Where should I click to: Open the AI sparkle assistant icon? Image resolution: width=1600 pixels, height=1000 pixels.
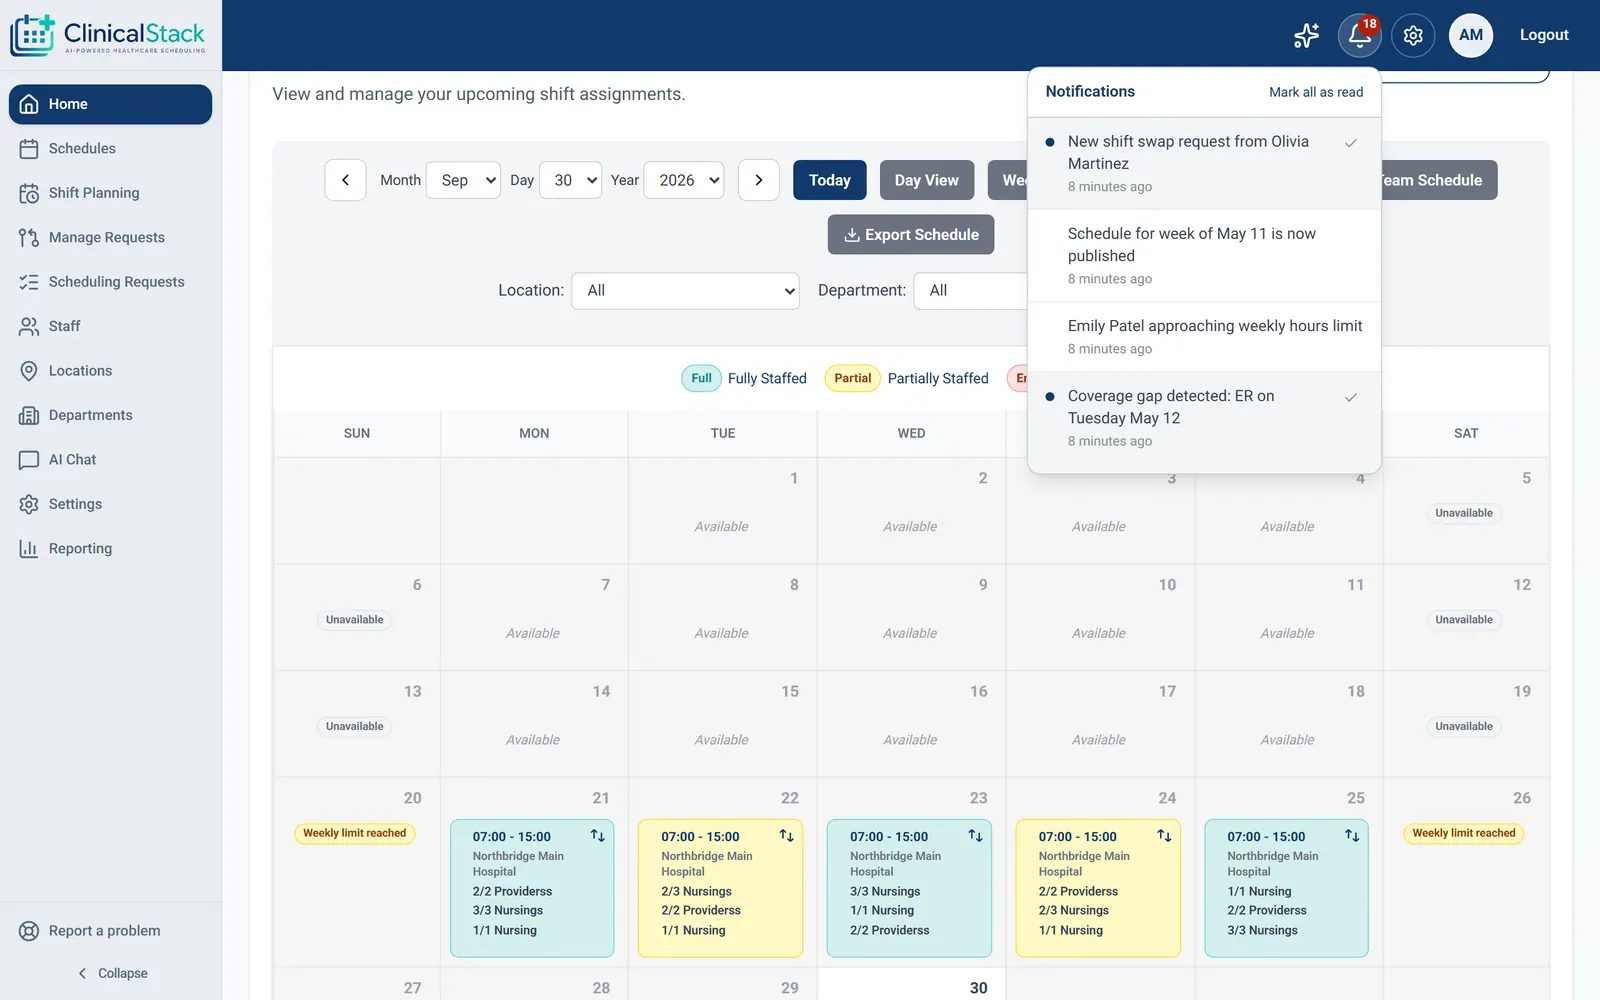(x=1306, y=35)
